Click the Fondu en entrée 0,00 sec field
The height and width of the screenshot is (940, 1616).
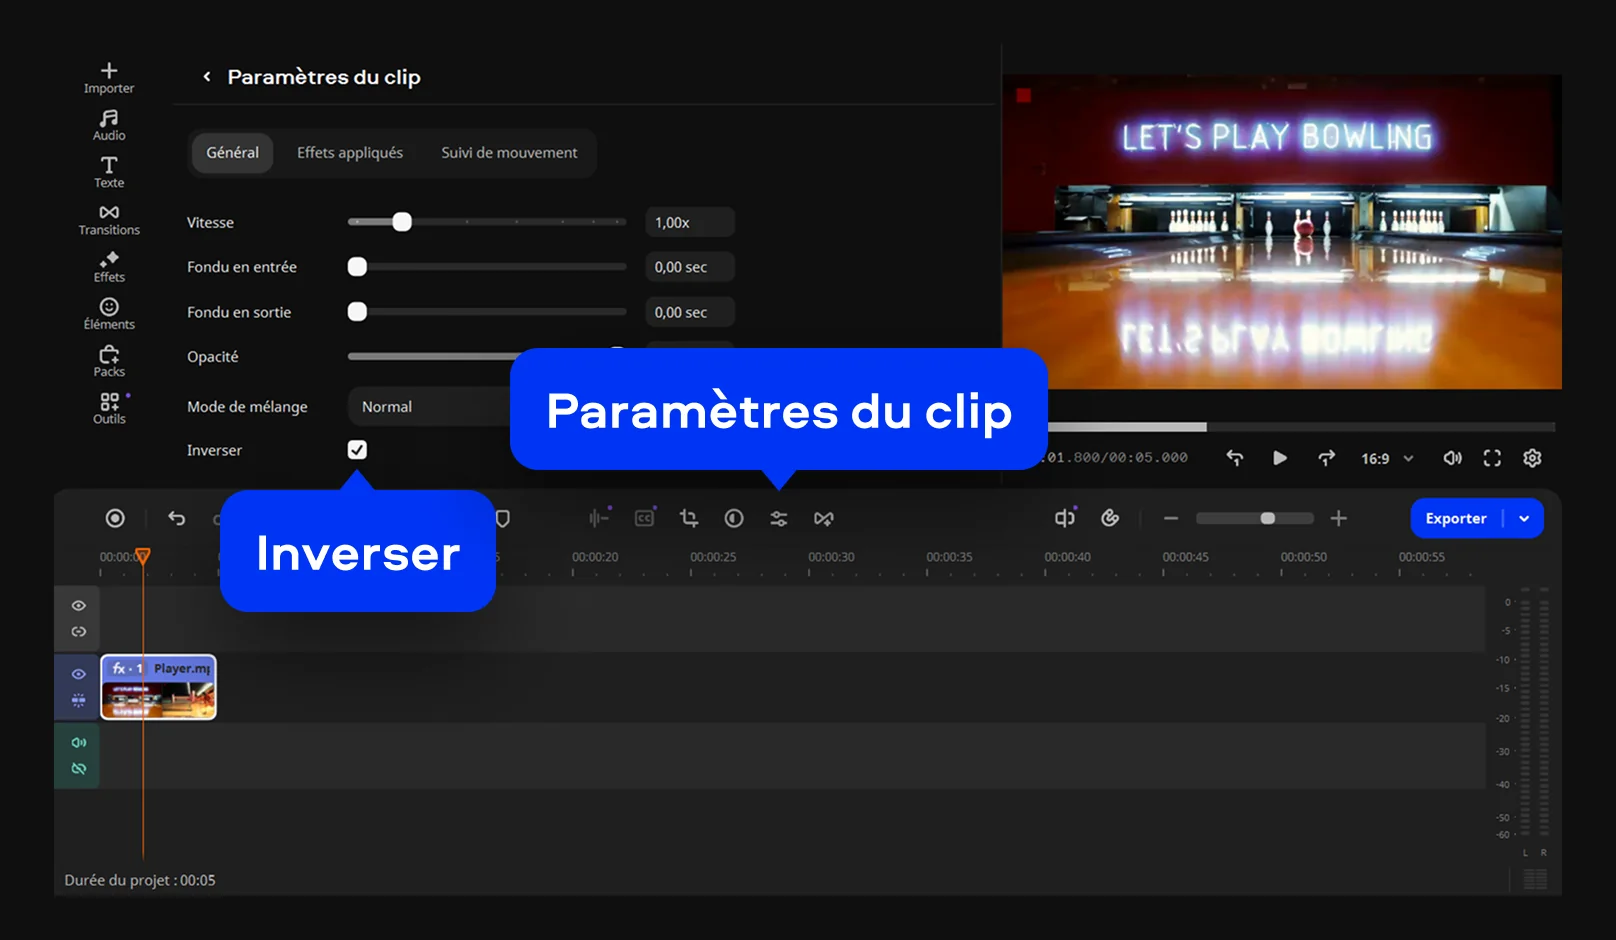click(690, 267)
